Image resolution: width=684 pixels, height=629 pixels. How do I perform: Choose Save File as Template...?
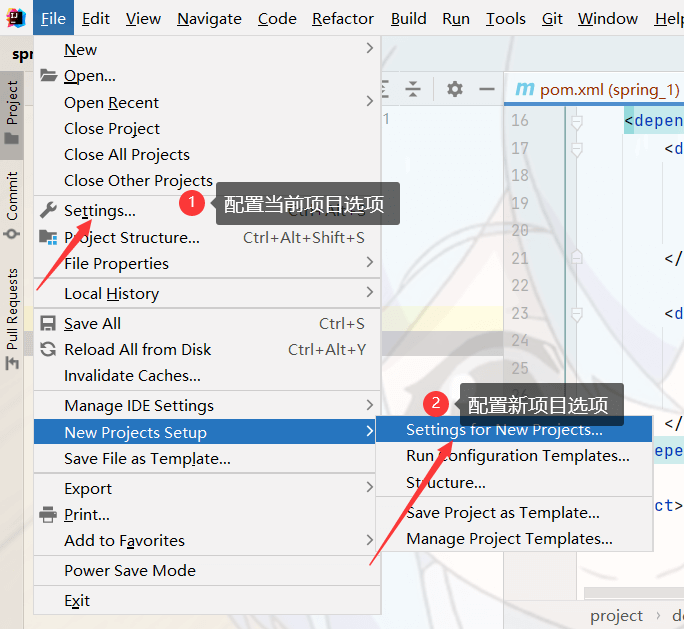click(x=205, y=458)
